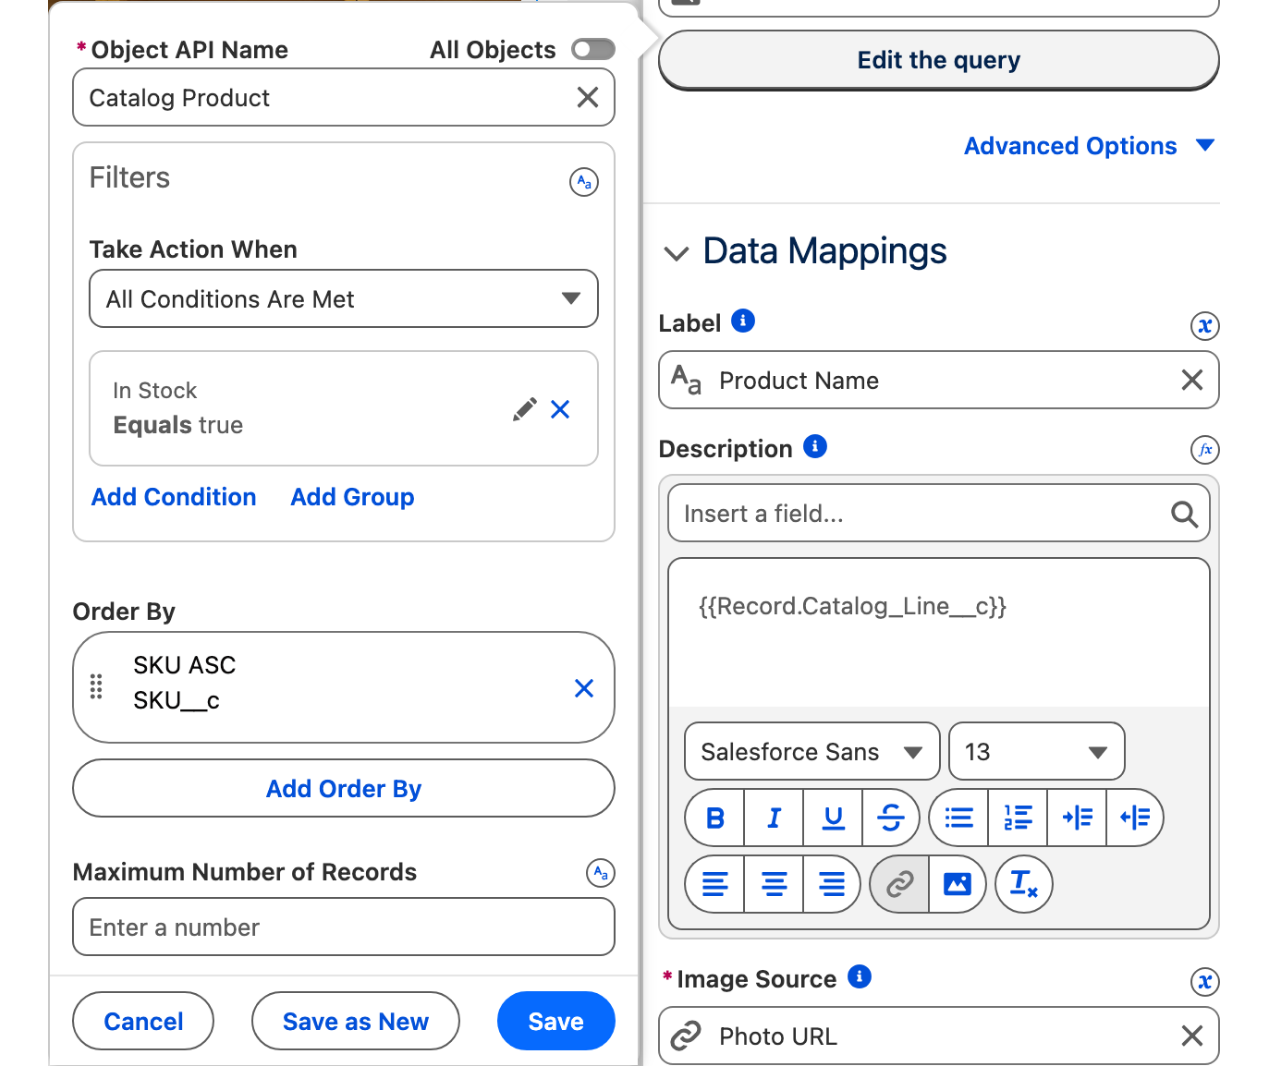
Task: Remove text formatting
Action: click(1024, 884)
